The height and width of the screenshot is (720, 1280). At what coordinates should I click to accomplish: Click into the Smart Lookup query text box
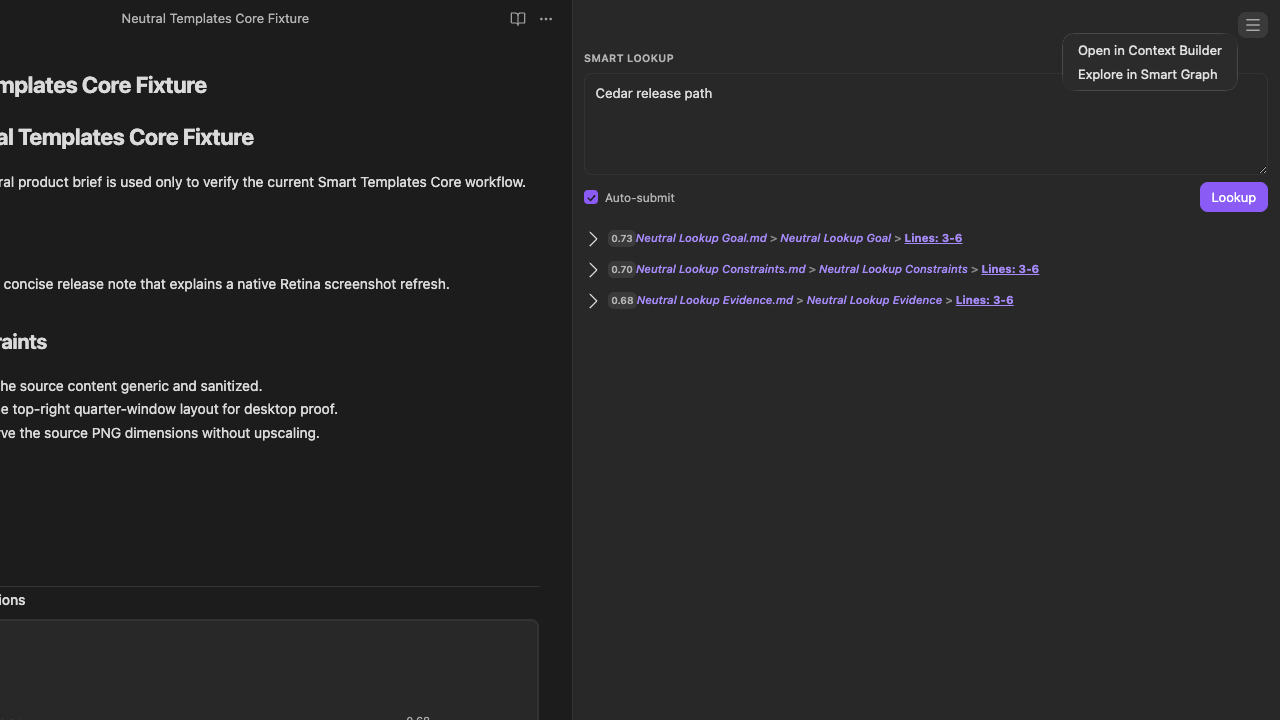[926, 124]
